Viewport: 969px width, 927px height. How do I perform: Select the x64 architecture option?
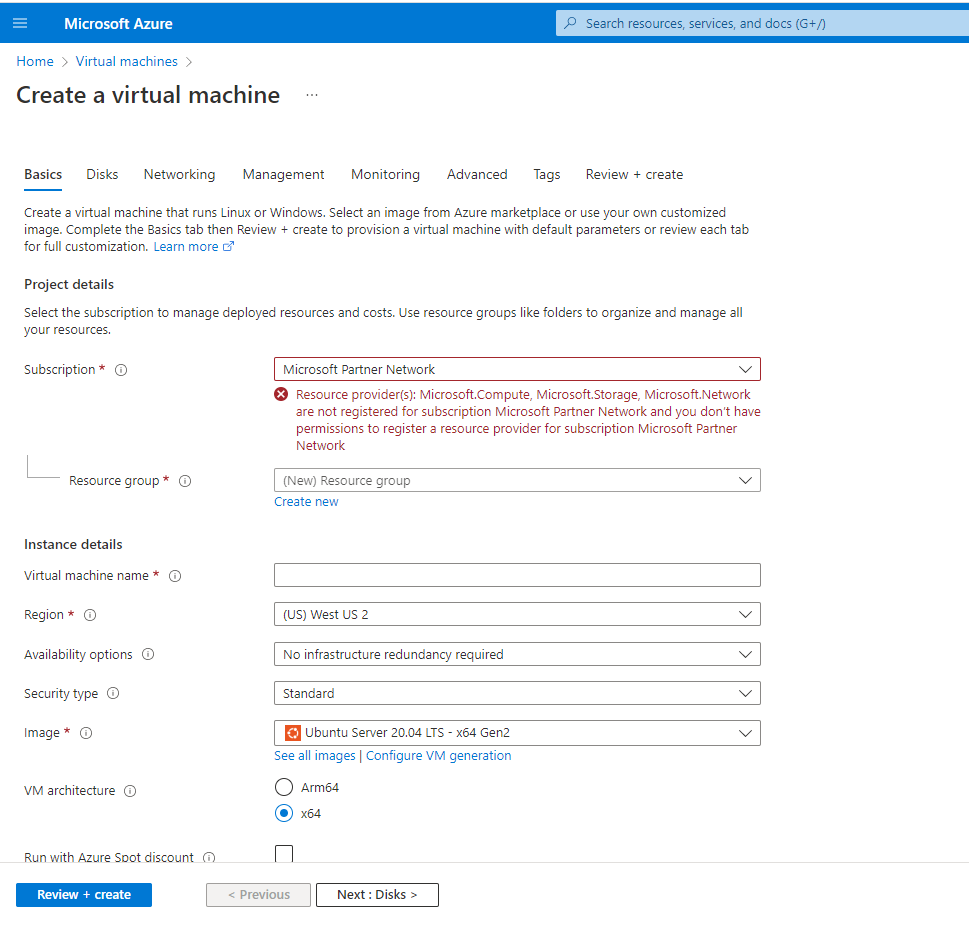click(x=284, y=813)
